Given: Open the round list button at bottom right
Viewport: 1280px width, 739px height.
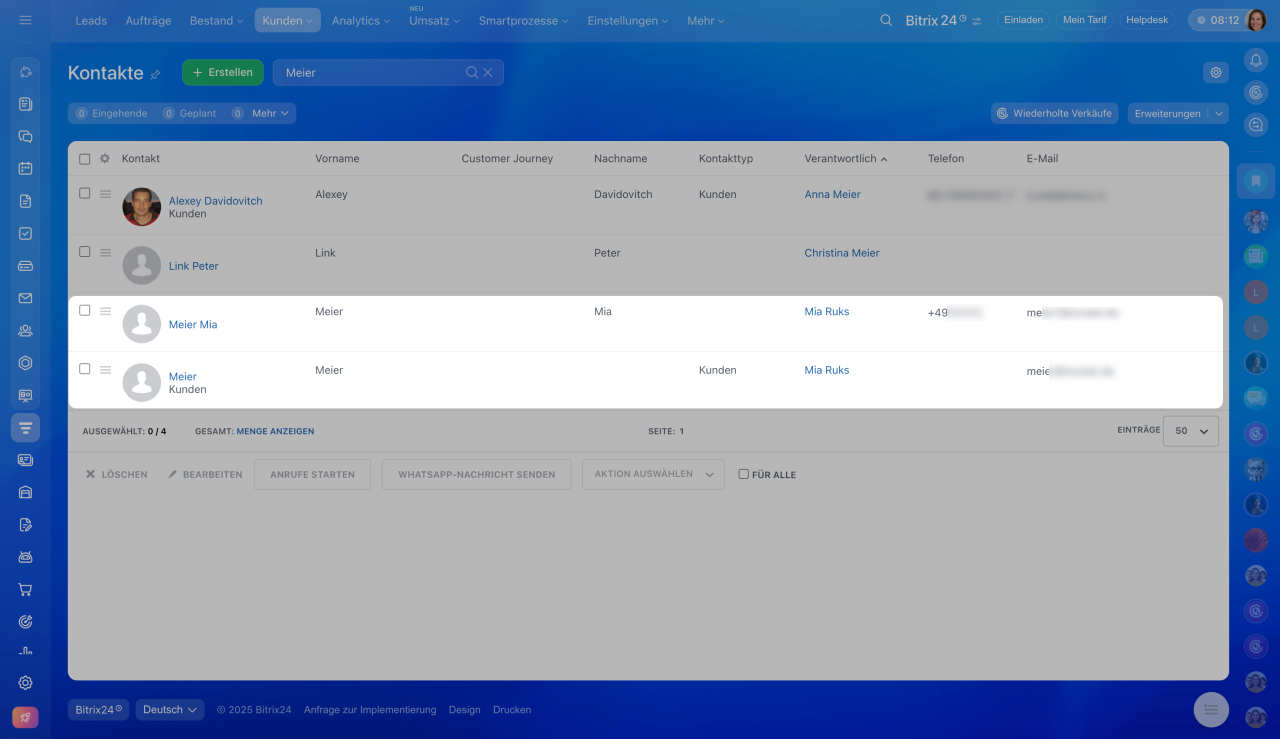Looking at the screenshot, I should point(1211,709).
